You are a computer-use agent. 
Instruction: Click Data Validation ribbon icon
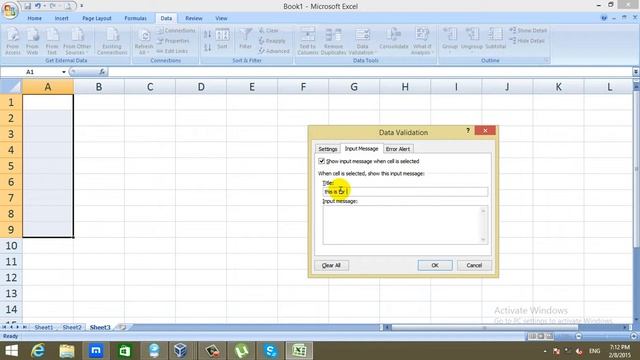pyautogui.click(x=362, y=41)
